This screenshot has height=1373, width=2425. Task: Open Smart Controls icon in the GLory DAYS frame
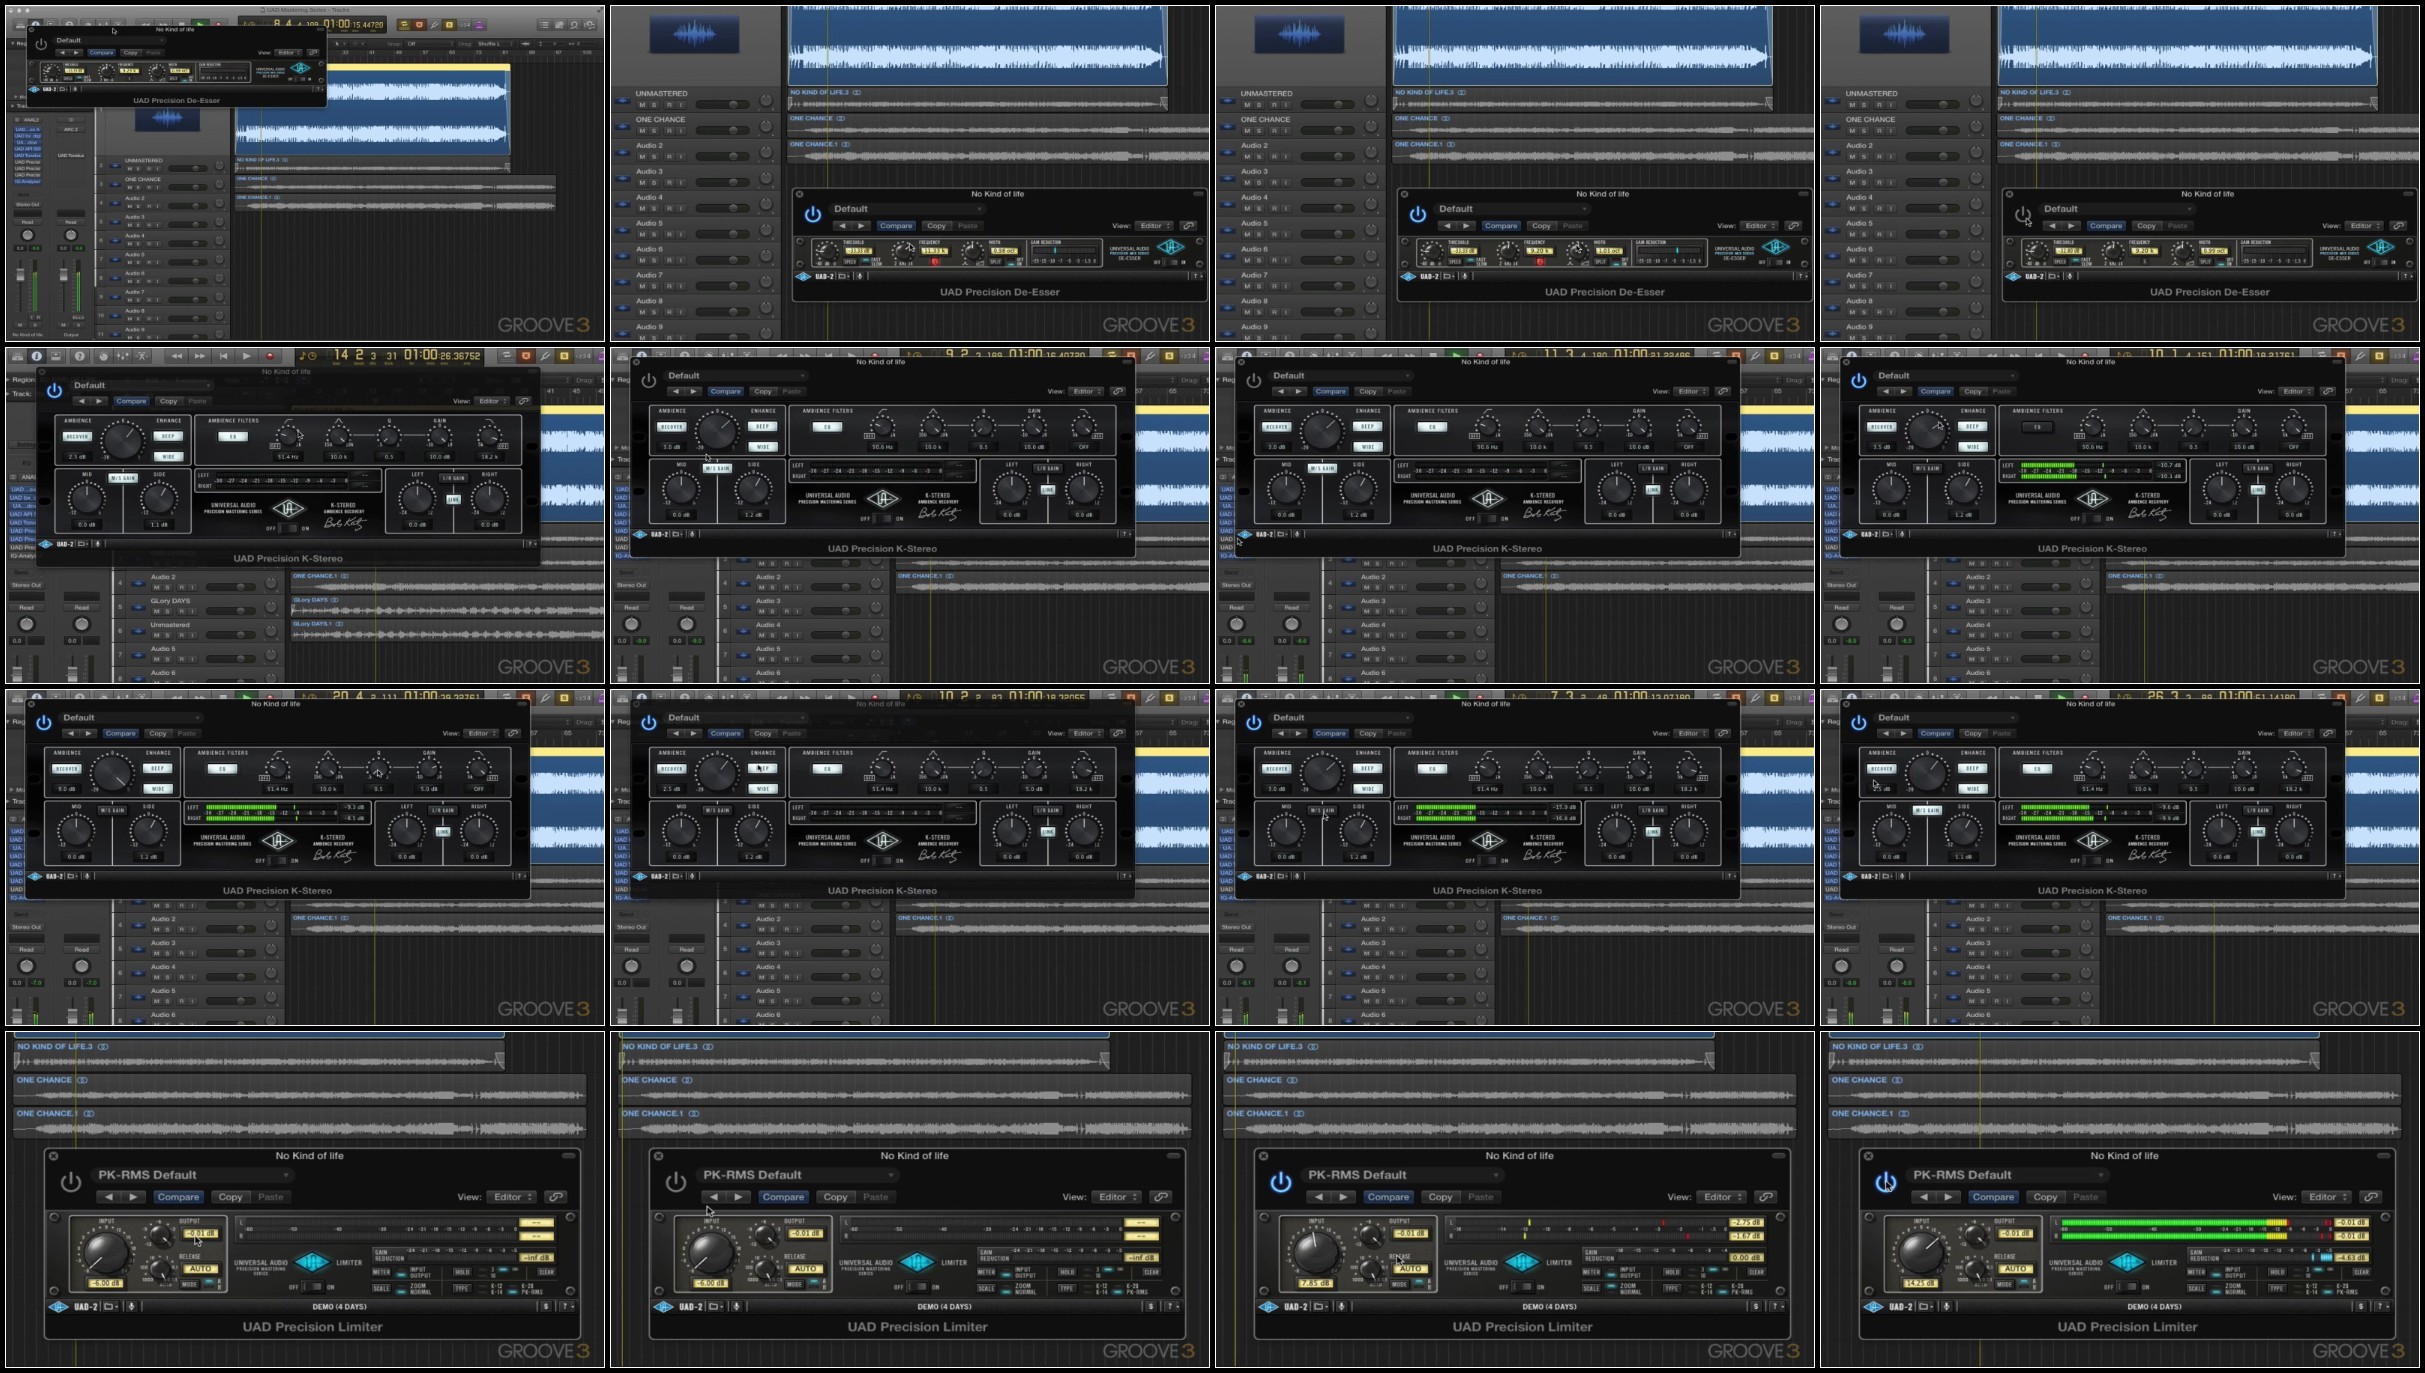point(102,356)
